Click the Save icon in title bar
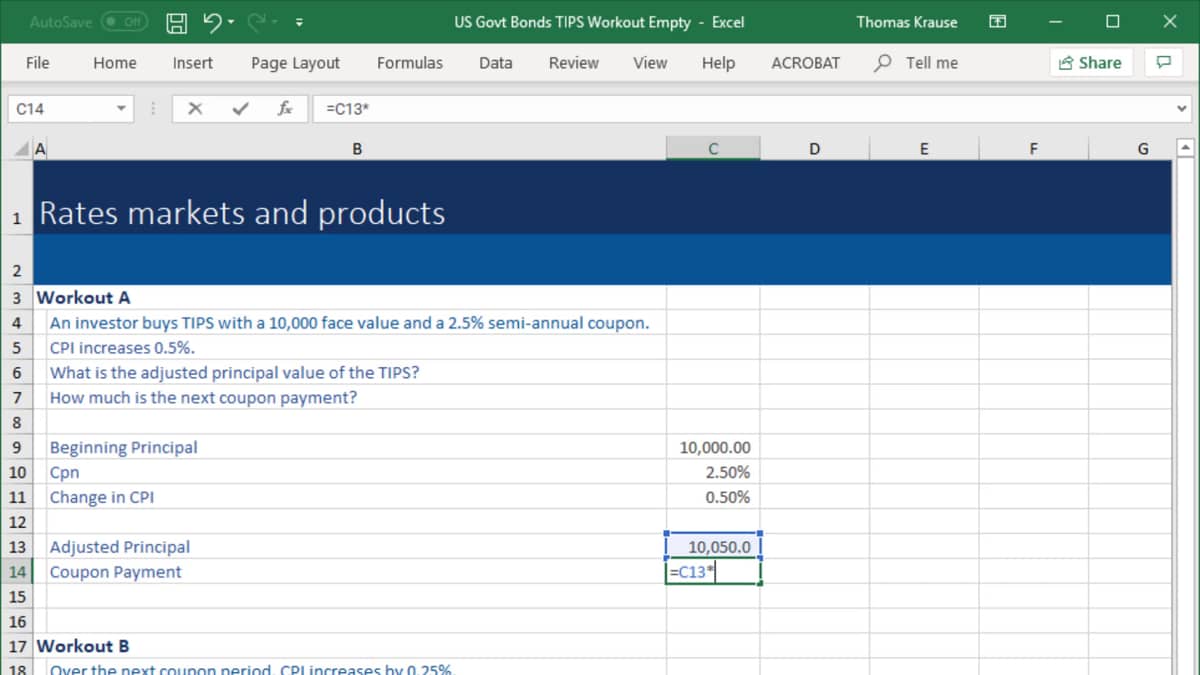Viewport: 1200px width, 675px height. point(175,22)
